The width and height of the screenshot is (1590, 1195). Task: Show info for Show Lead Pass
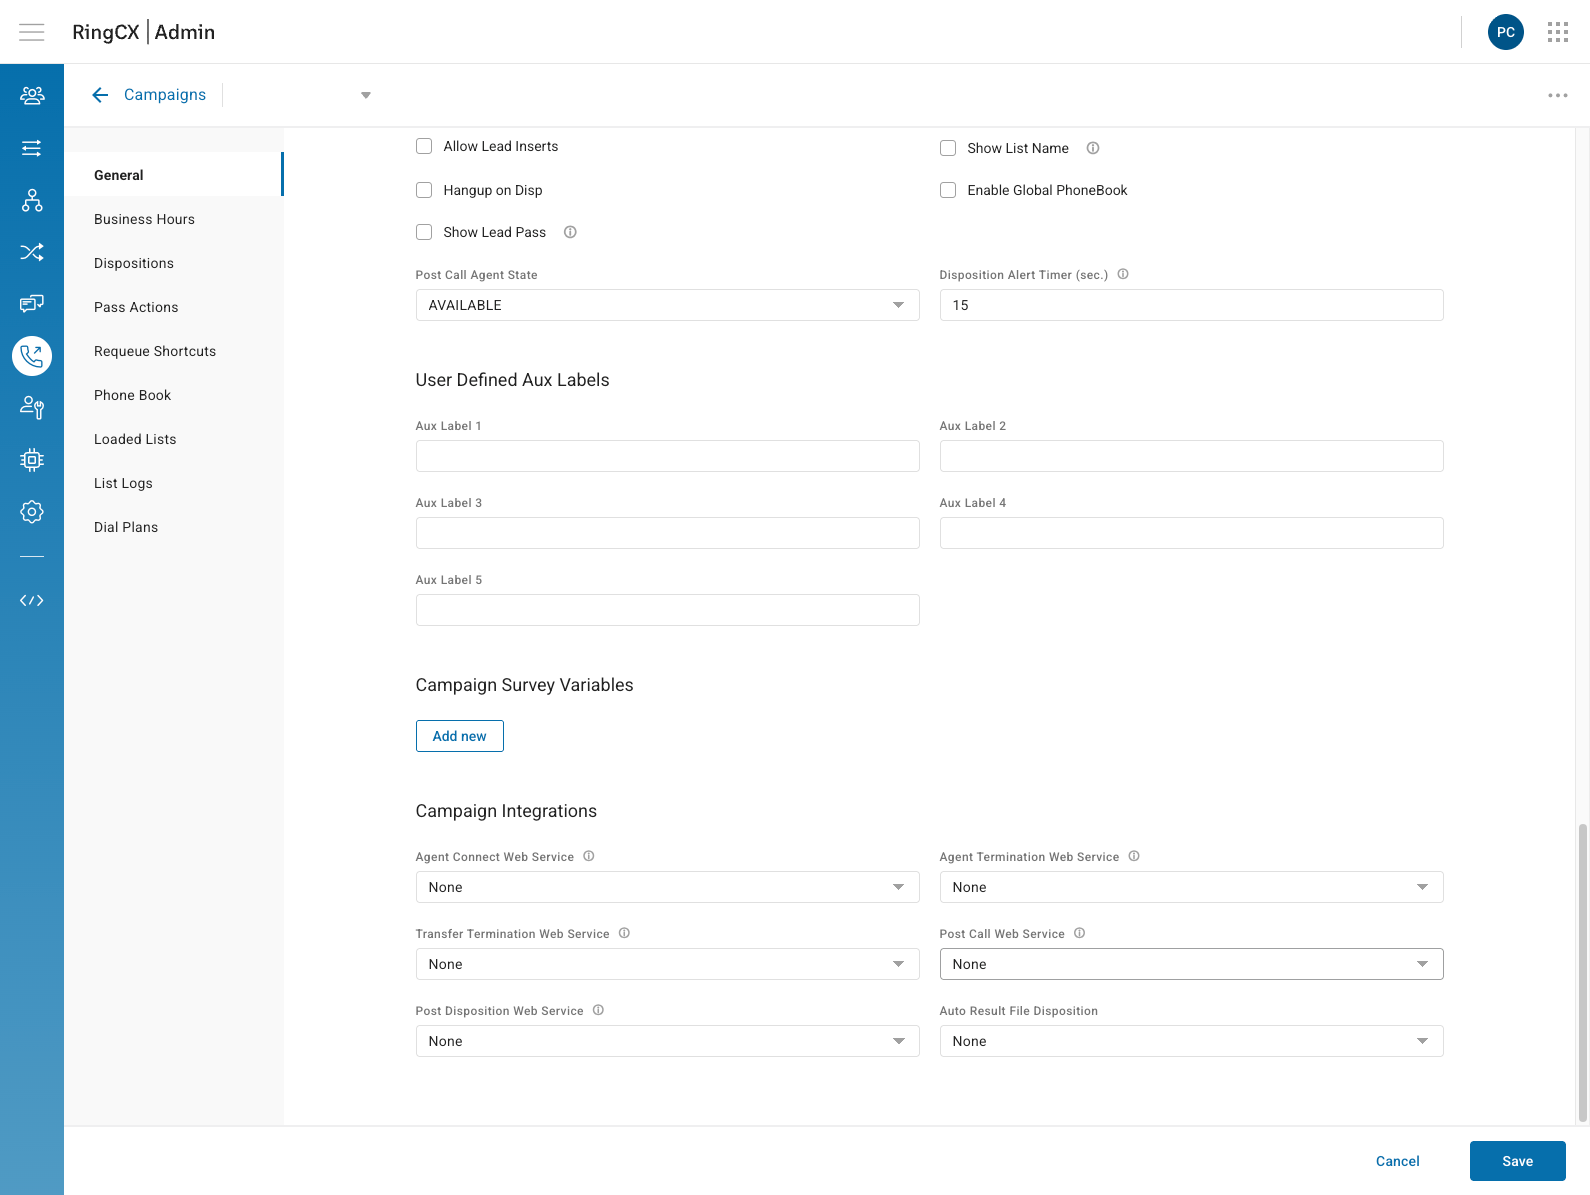click(570, 232)
